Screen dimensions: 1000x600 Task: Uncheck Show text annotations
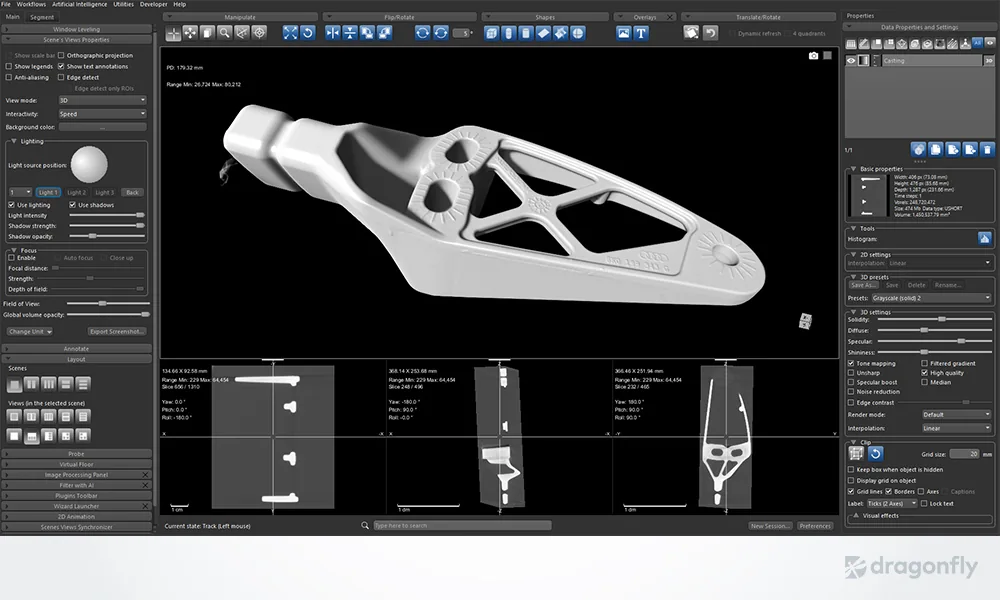tap(61, 66)
